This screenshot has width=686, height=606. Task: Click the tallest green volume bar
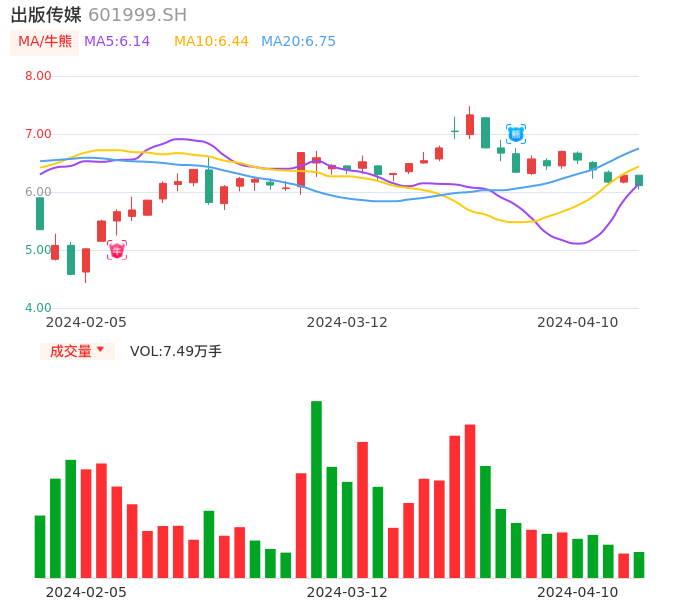(316, 489)
